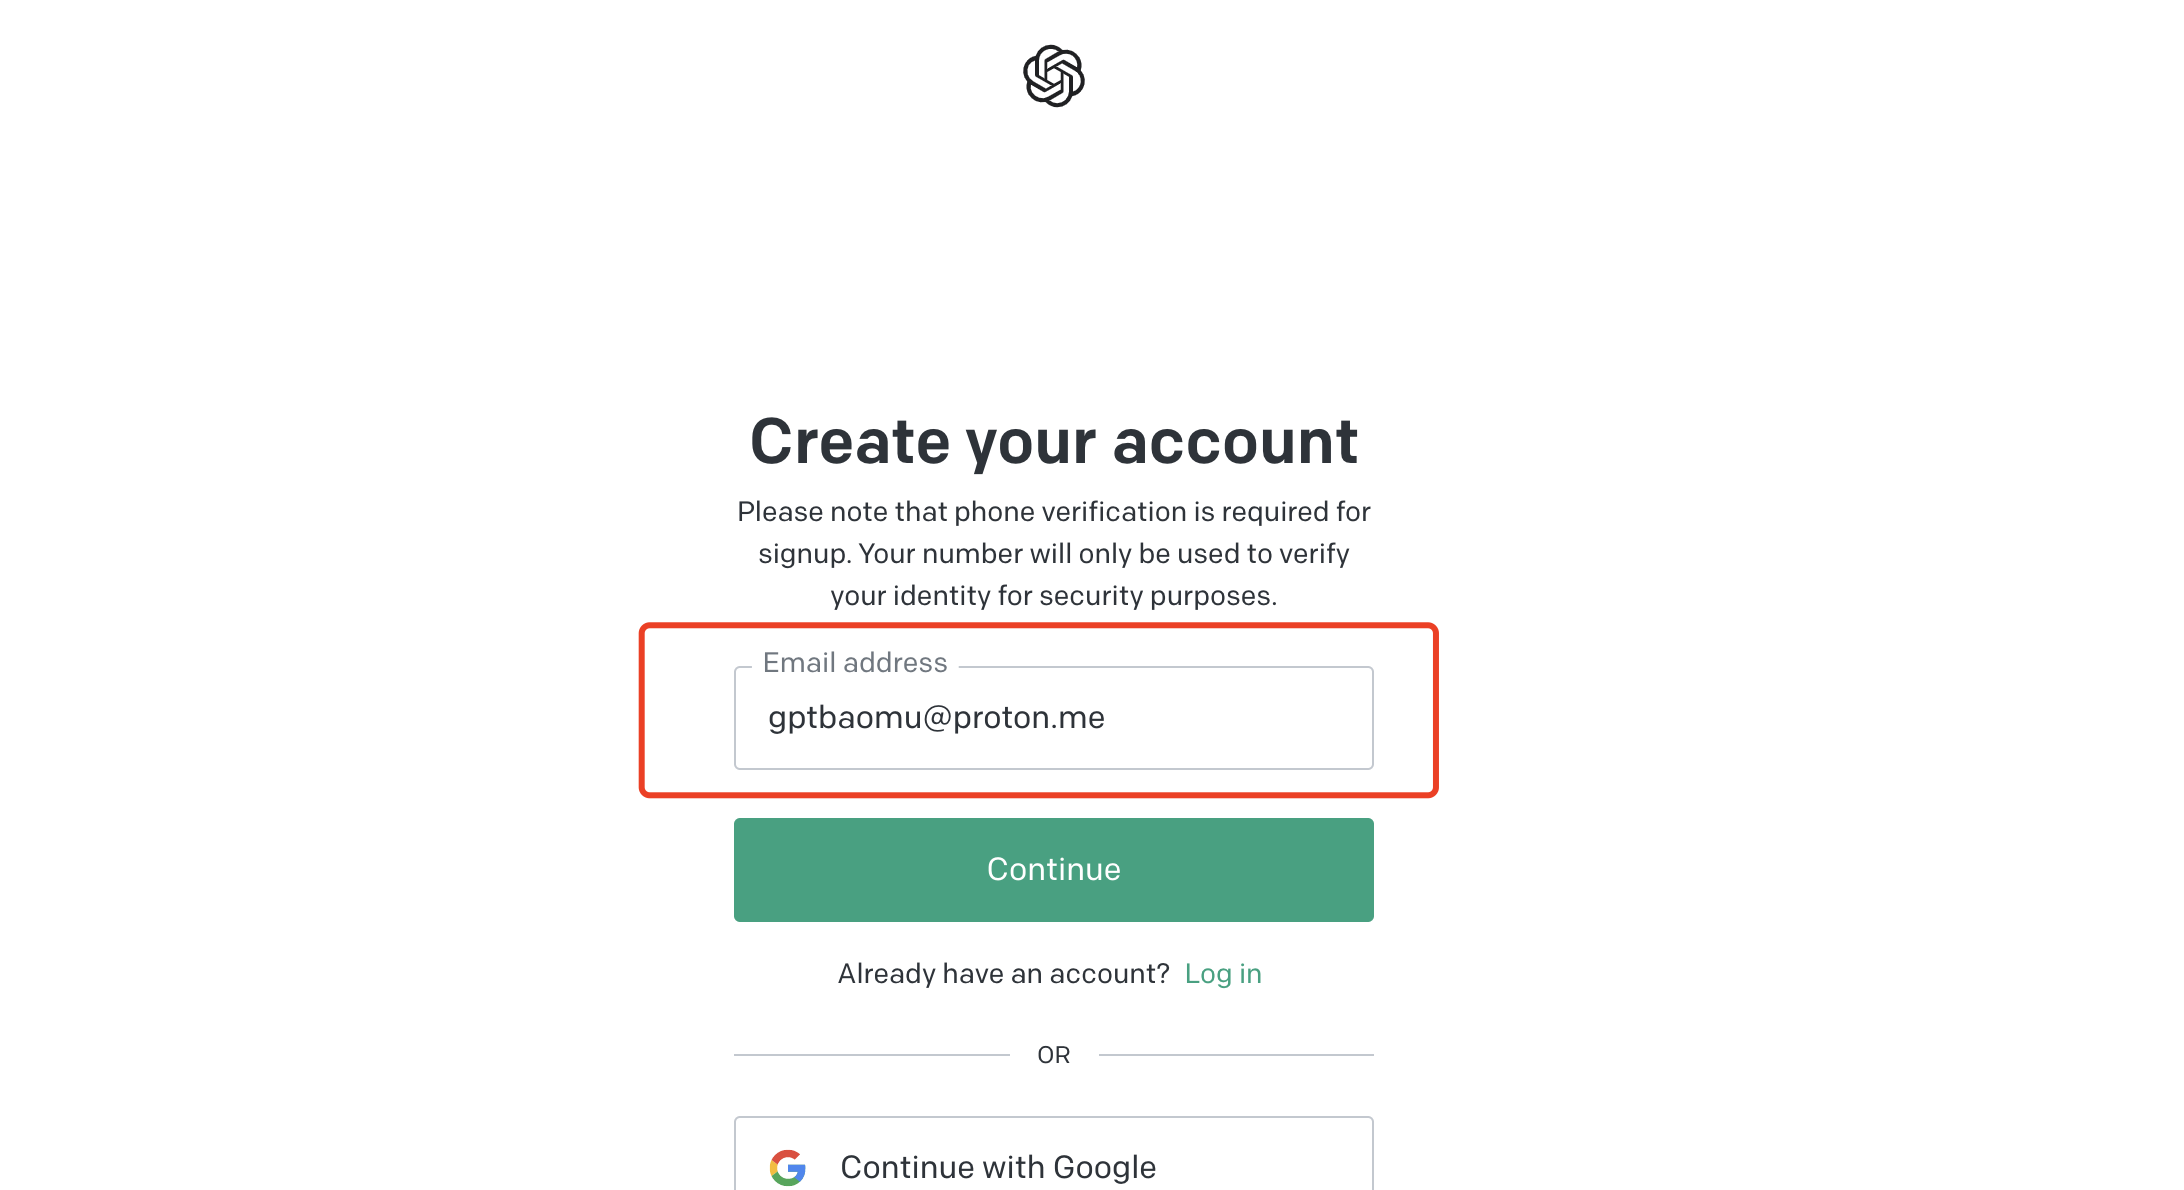Open the Log in link

pyautogui.click(x=1223, y=974)
